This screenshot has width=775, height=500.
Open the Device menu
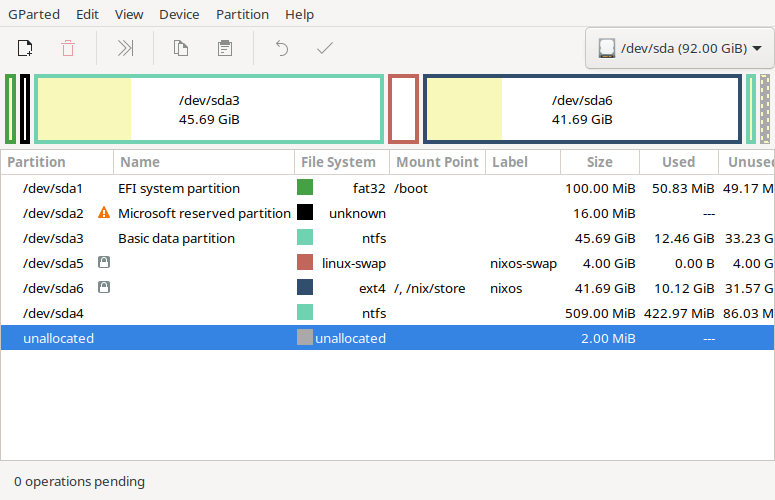[179, 15]
